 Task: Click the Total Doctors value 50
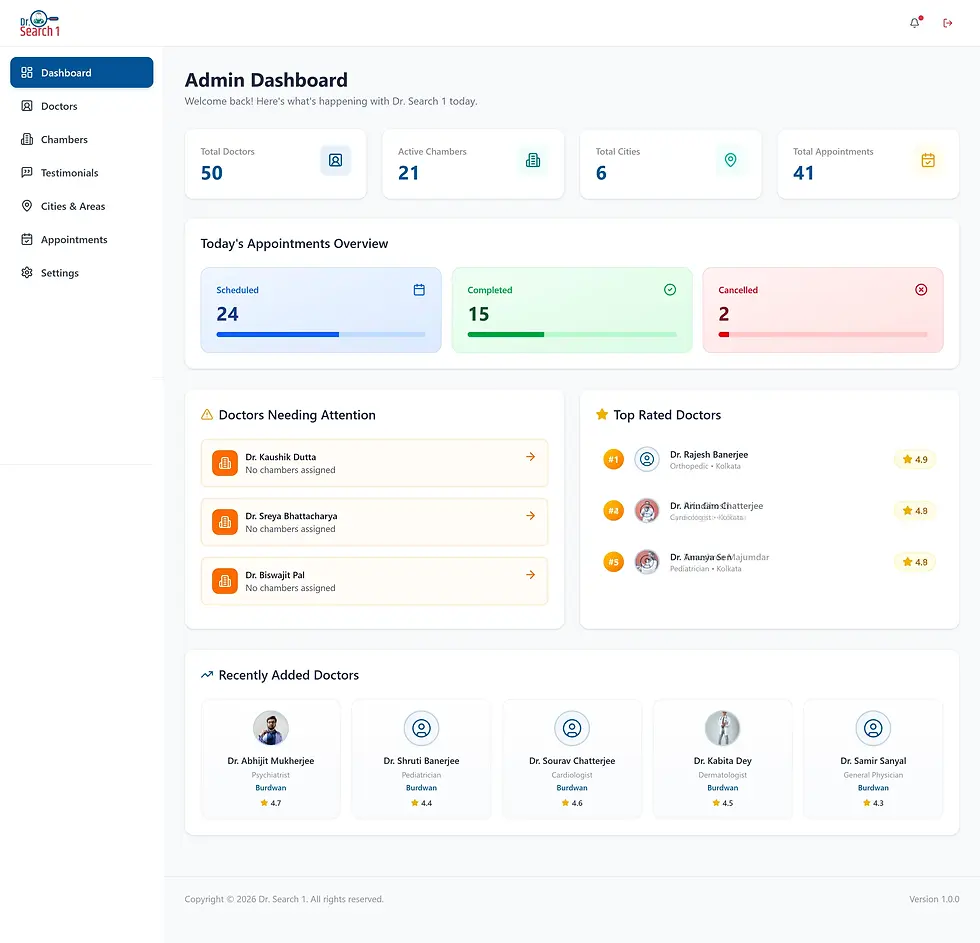coord(212,173)
